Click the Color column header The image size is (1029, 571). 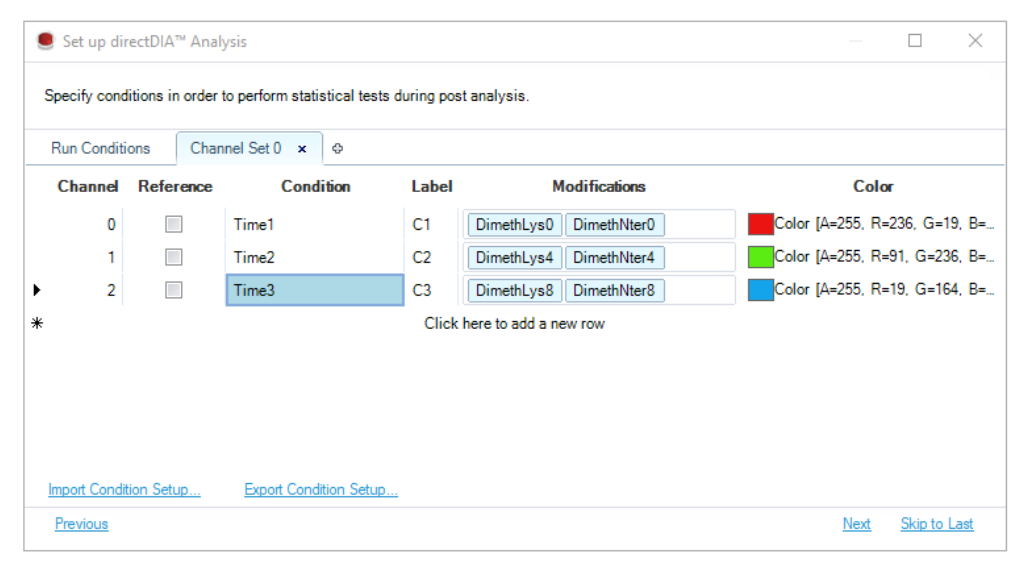(x=873, y=186)
